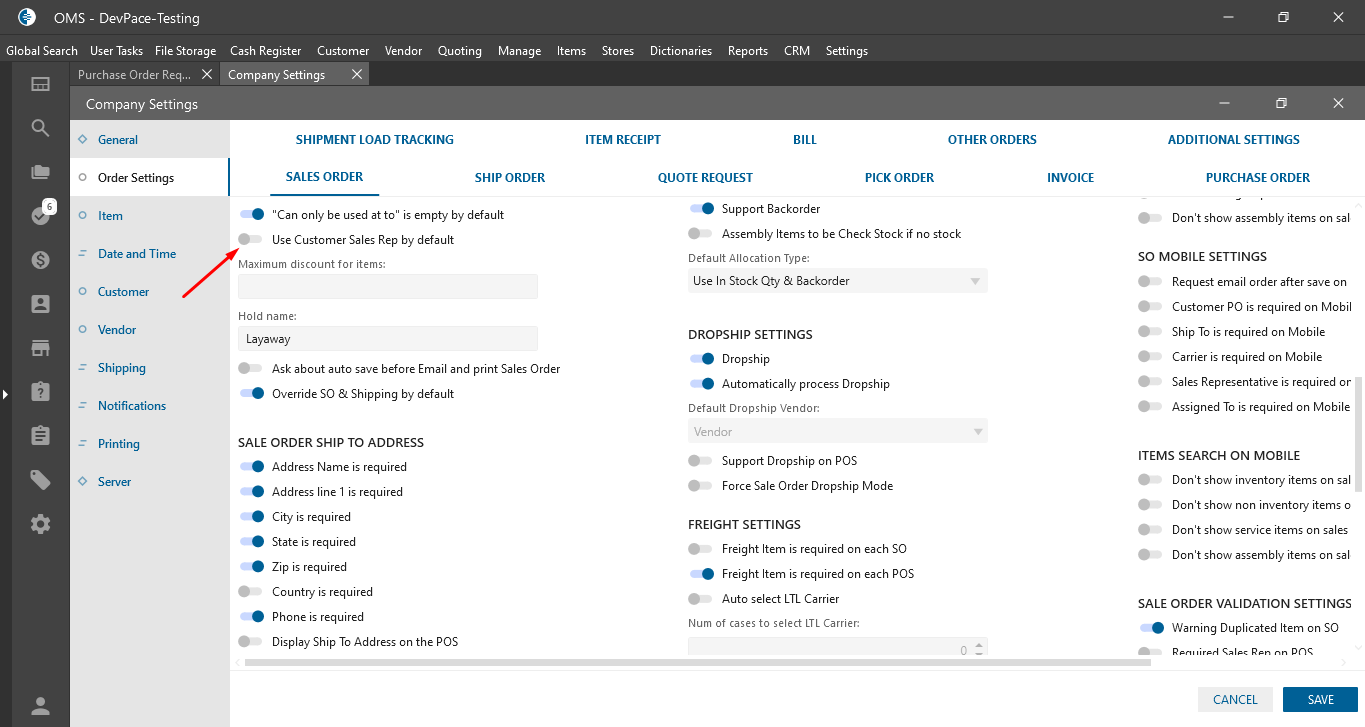Click the dollar cash register sidebar icon
The height and width of the screenshot is (727, 1365).
click(x=40, y=260)
